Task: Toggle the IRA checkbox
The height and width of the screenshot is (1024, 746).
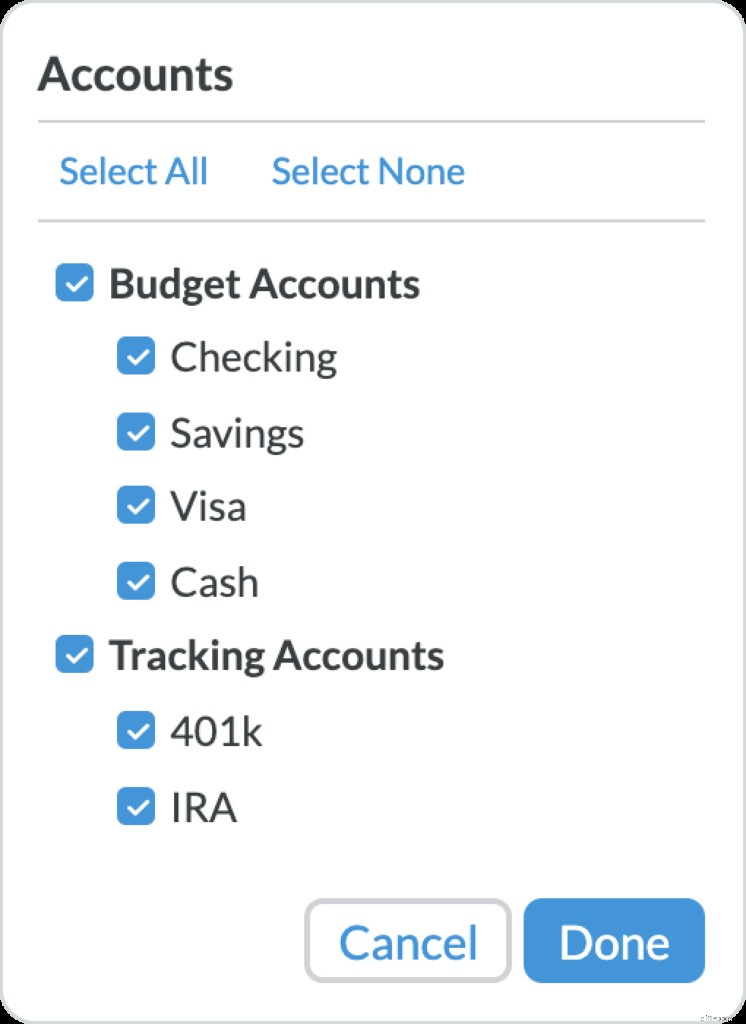Action: click(137, 808)
